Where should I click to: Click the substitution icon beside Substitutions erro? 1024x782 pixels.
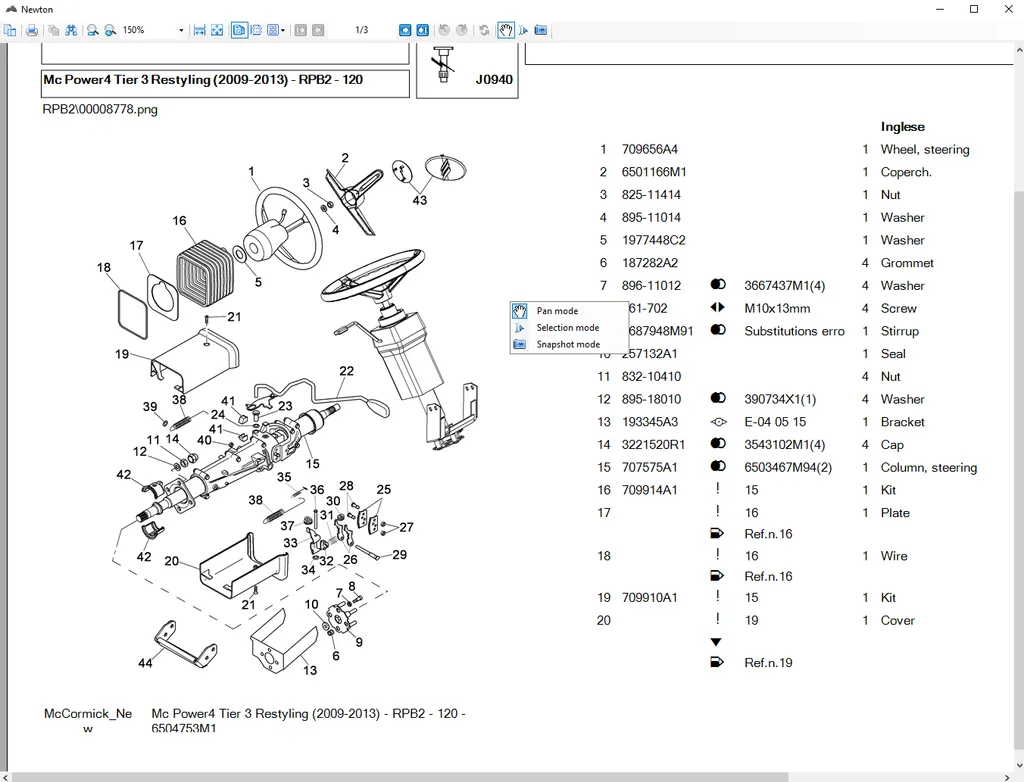click(x=718, y=330)
